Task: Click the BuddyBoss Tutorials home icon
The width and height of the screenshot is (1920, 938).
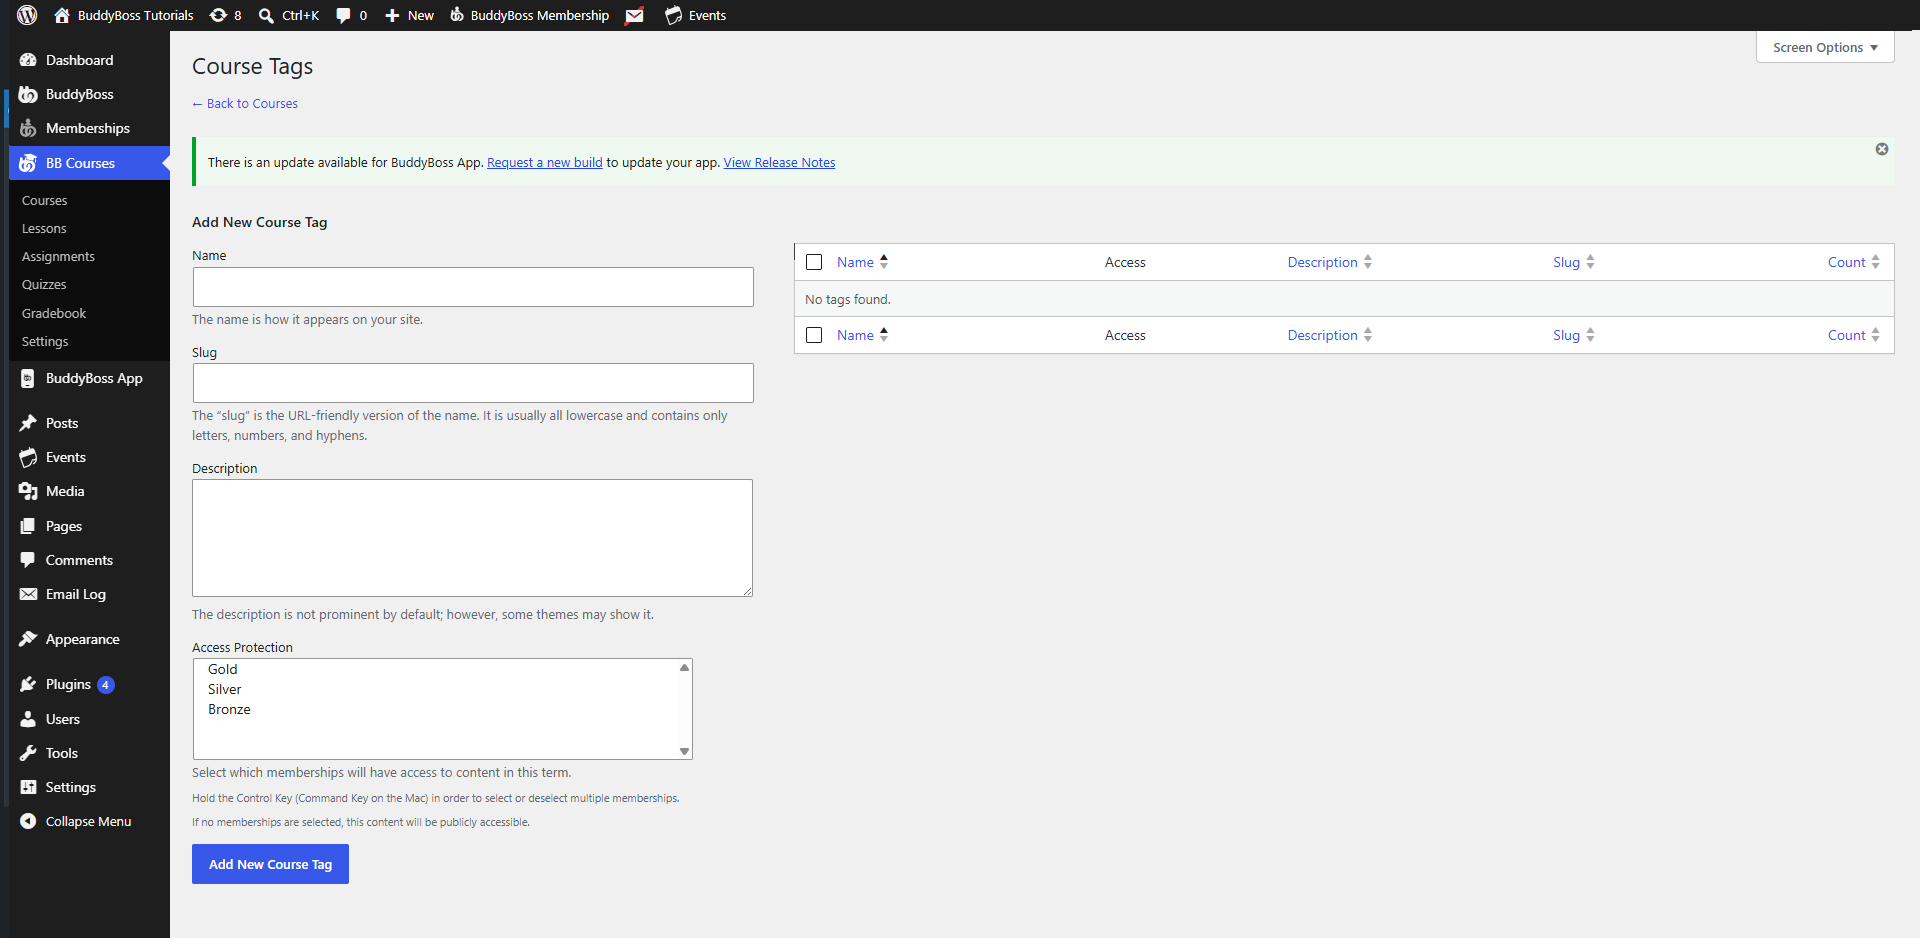Action: point(62,15)
